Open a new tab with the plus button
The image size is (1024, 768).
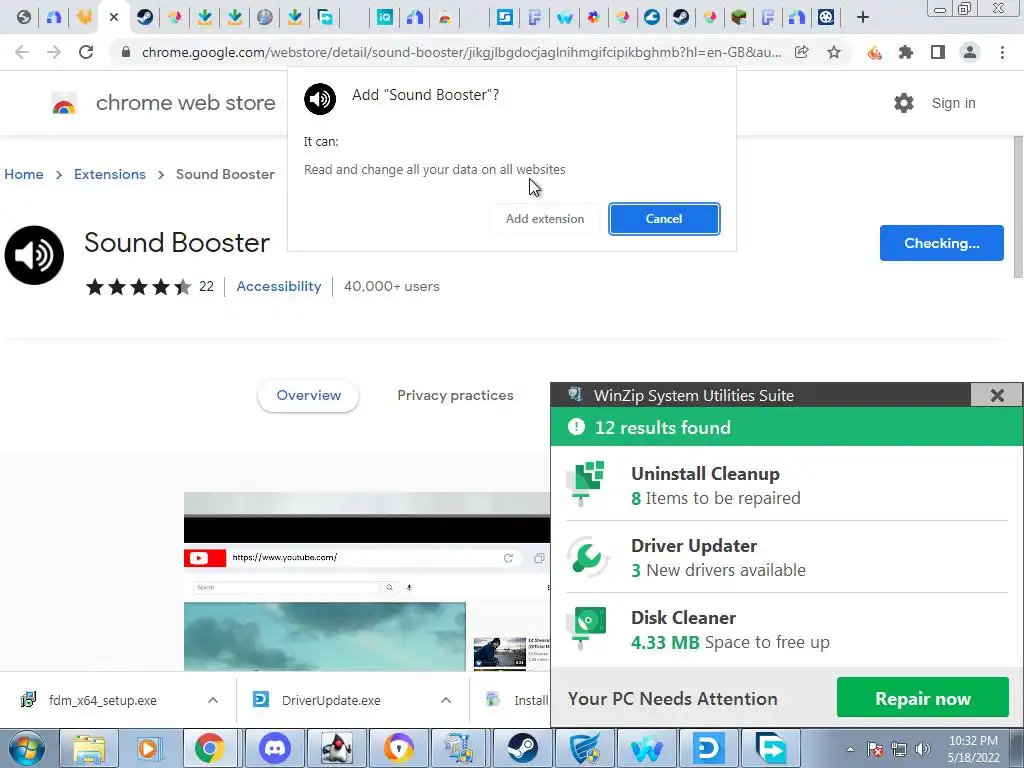[863, 17]
